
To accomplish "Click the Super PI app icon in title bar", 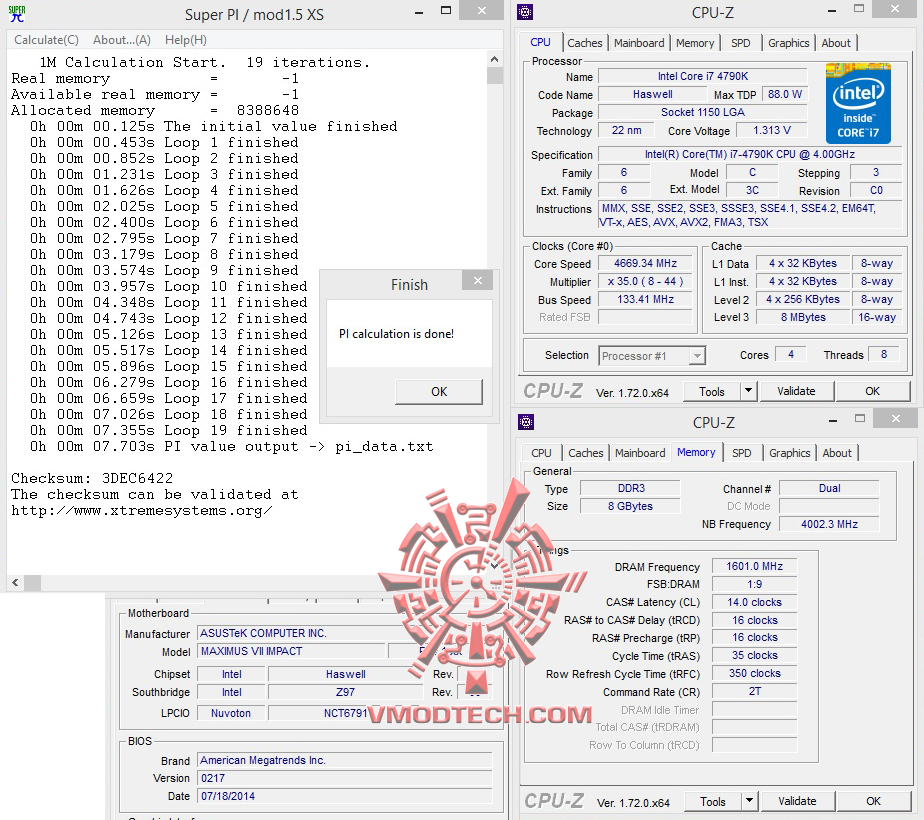I will [17, 14].
